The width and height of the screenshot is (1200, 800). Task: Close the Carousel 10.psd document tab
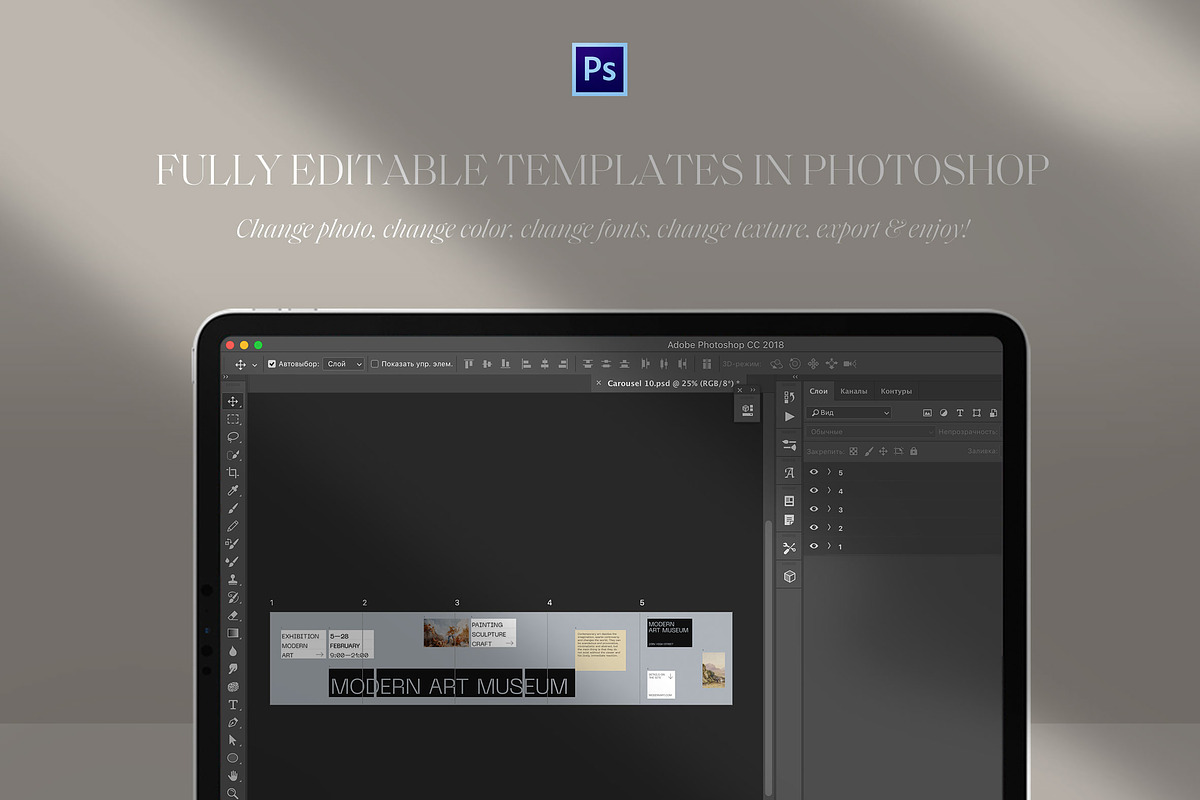pos(599,383)
